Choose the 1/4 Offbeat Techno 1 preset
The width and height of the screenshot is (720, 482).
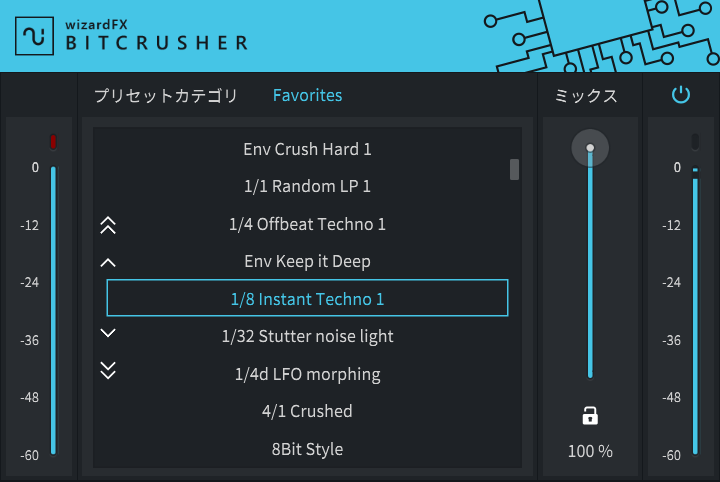coord(307,224)
